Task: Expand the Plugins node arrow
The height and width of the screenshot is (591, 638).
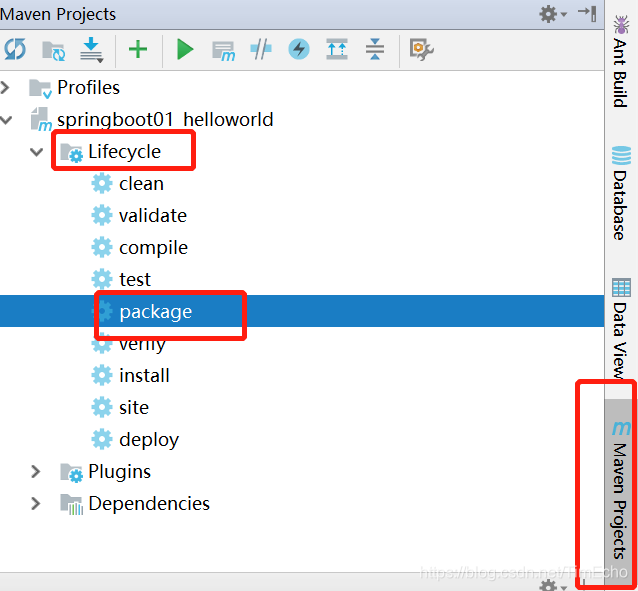Action: pos(36,471)
